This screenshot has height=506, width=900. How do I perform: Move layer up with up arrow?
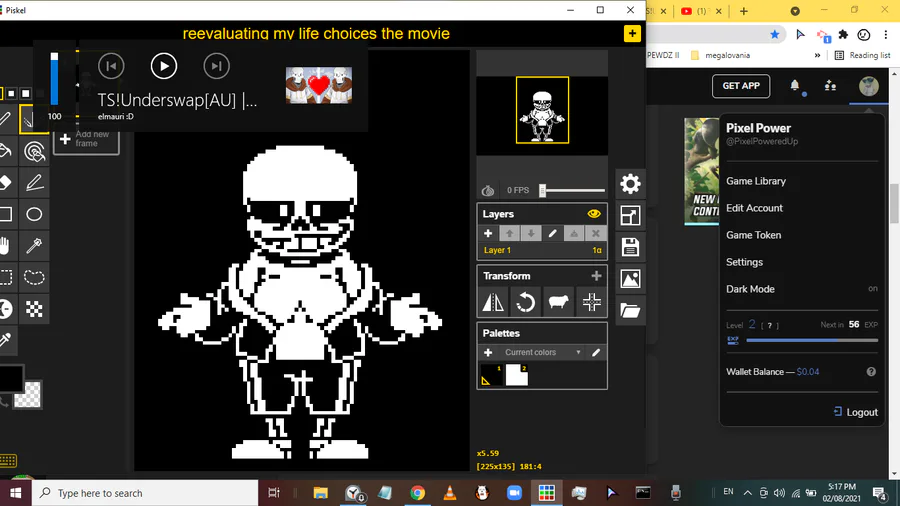pos(509,233)
